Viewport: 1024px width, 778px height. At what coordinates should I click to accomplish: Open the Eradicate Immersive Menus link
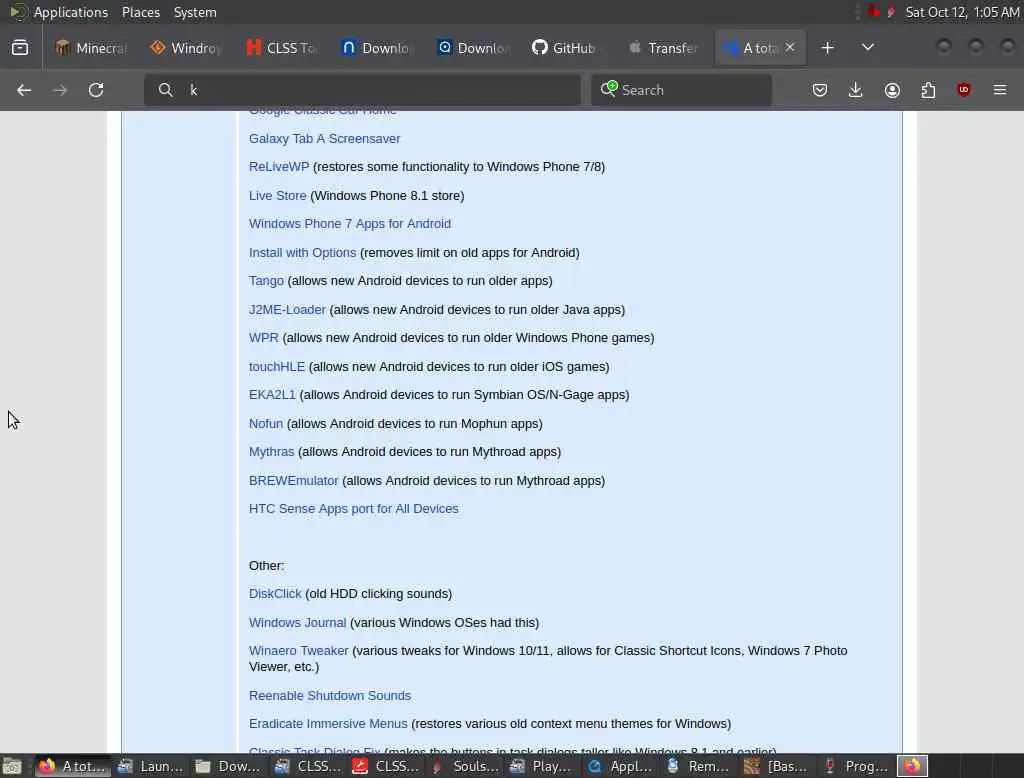[x=328, y=724]
